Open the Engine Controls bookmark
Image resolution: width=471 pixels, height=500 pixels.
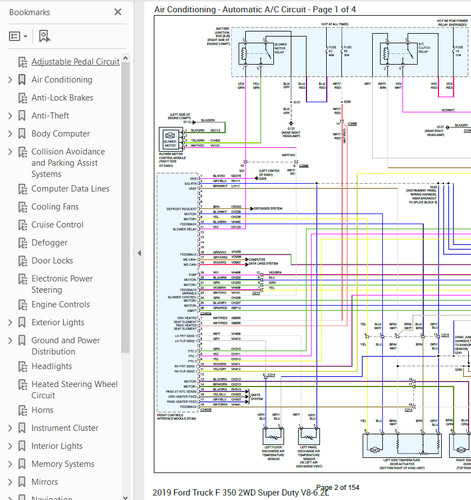point(61,305)
